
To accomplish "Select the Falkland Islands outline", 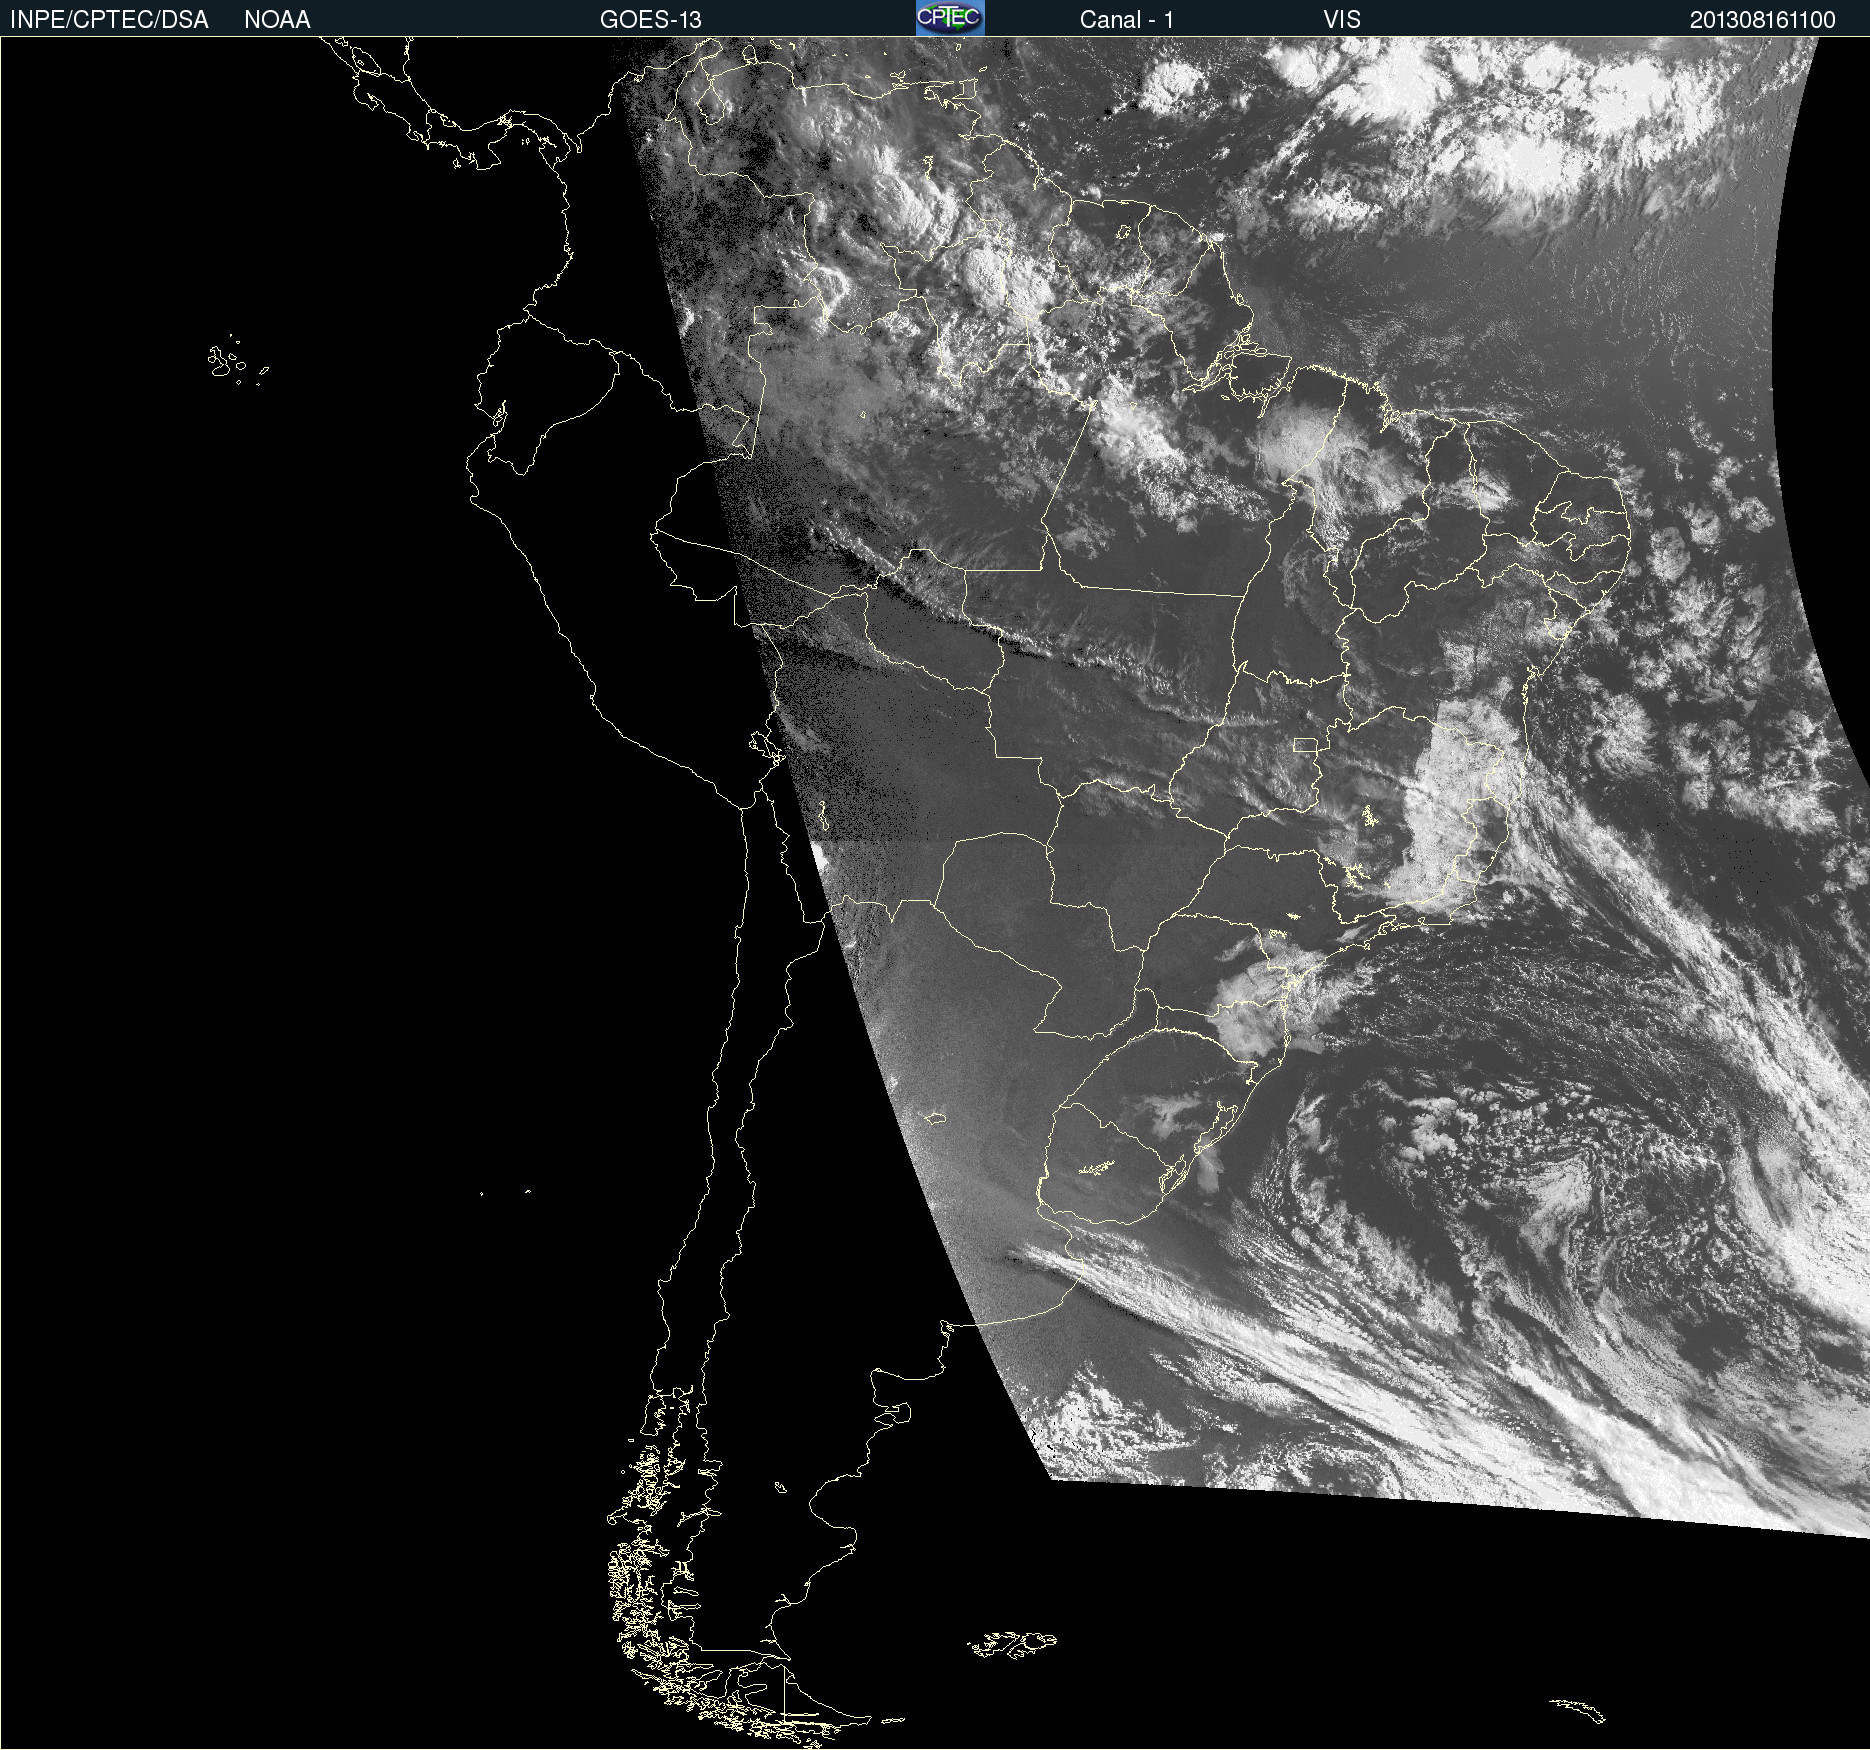I will (x=1011, y=1644).
